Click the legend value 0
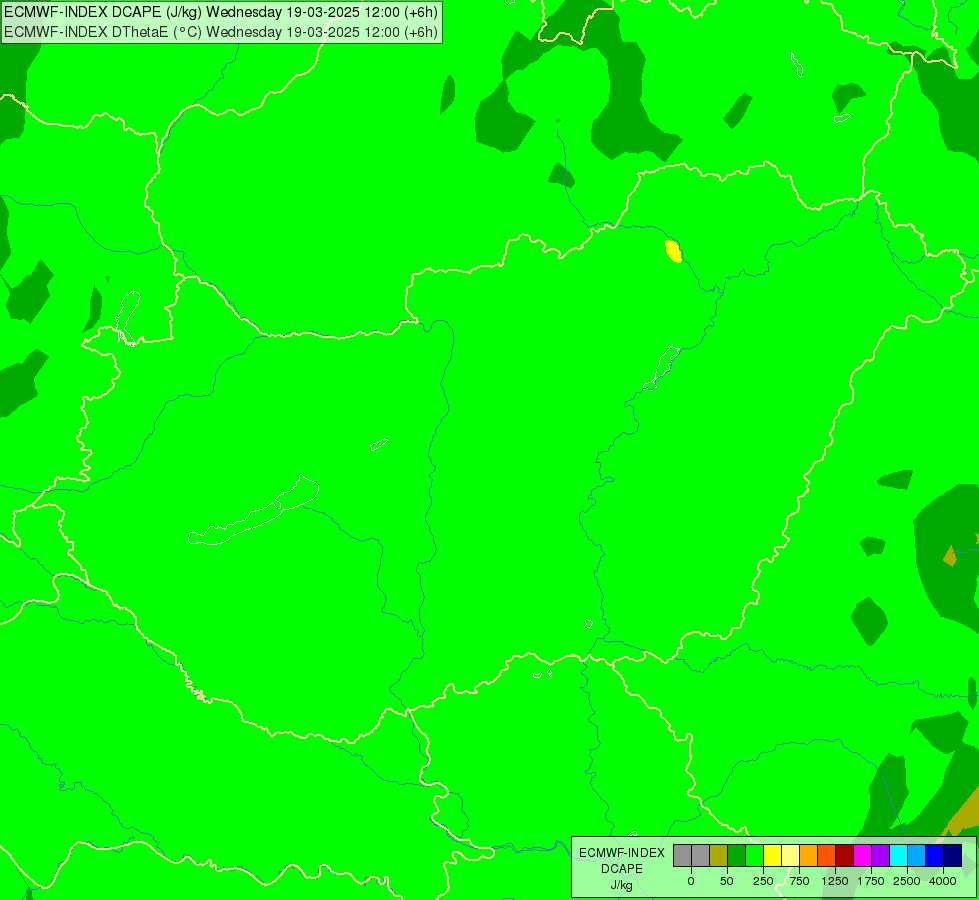Screen dimensions: 979x900 (x=691, y=881)
